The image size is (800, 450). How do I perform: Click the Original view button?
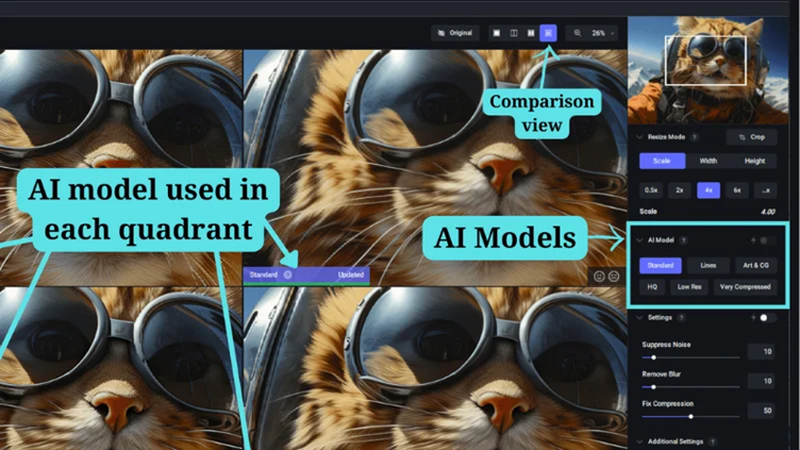tap(455, 33)
